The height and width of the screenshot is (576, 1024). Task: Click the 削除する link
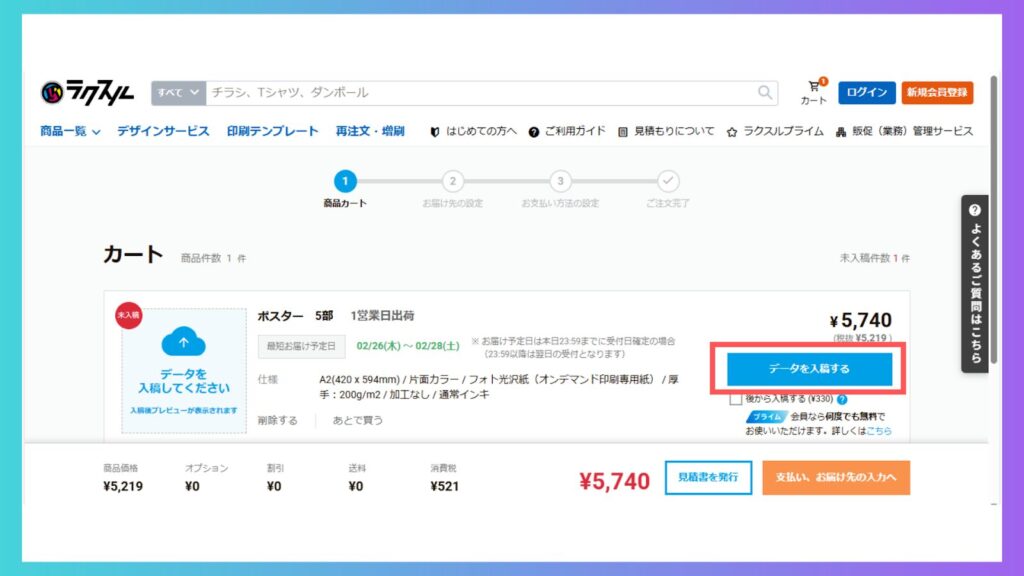(277, 421)
